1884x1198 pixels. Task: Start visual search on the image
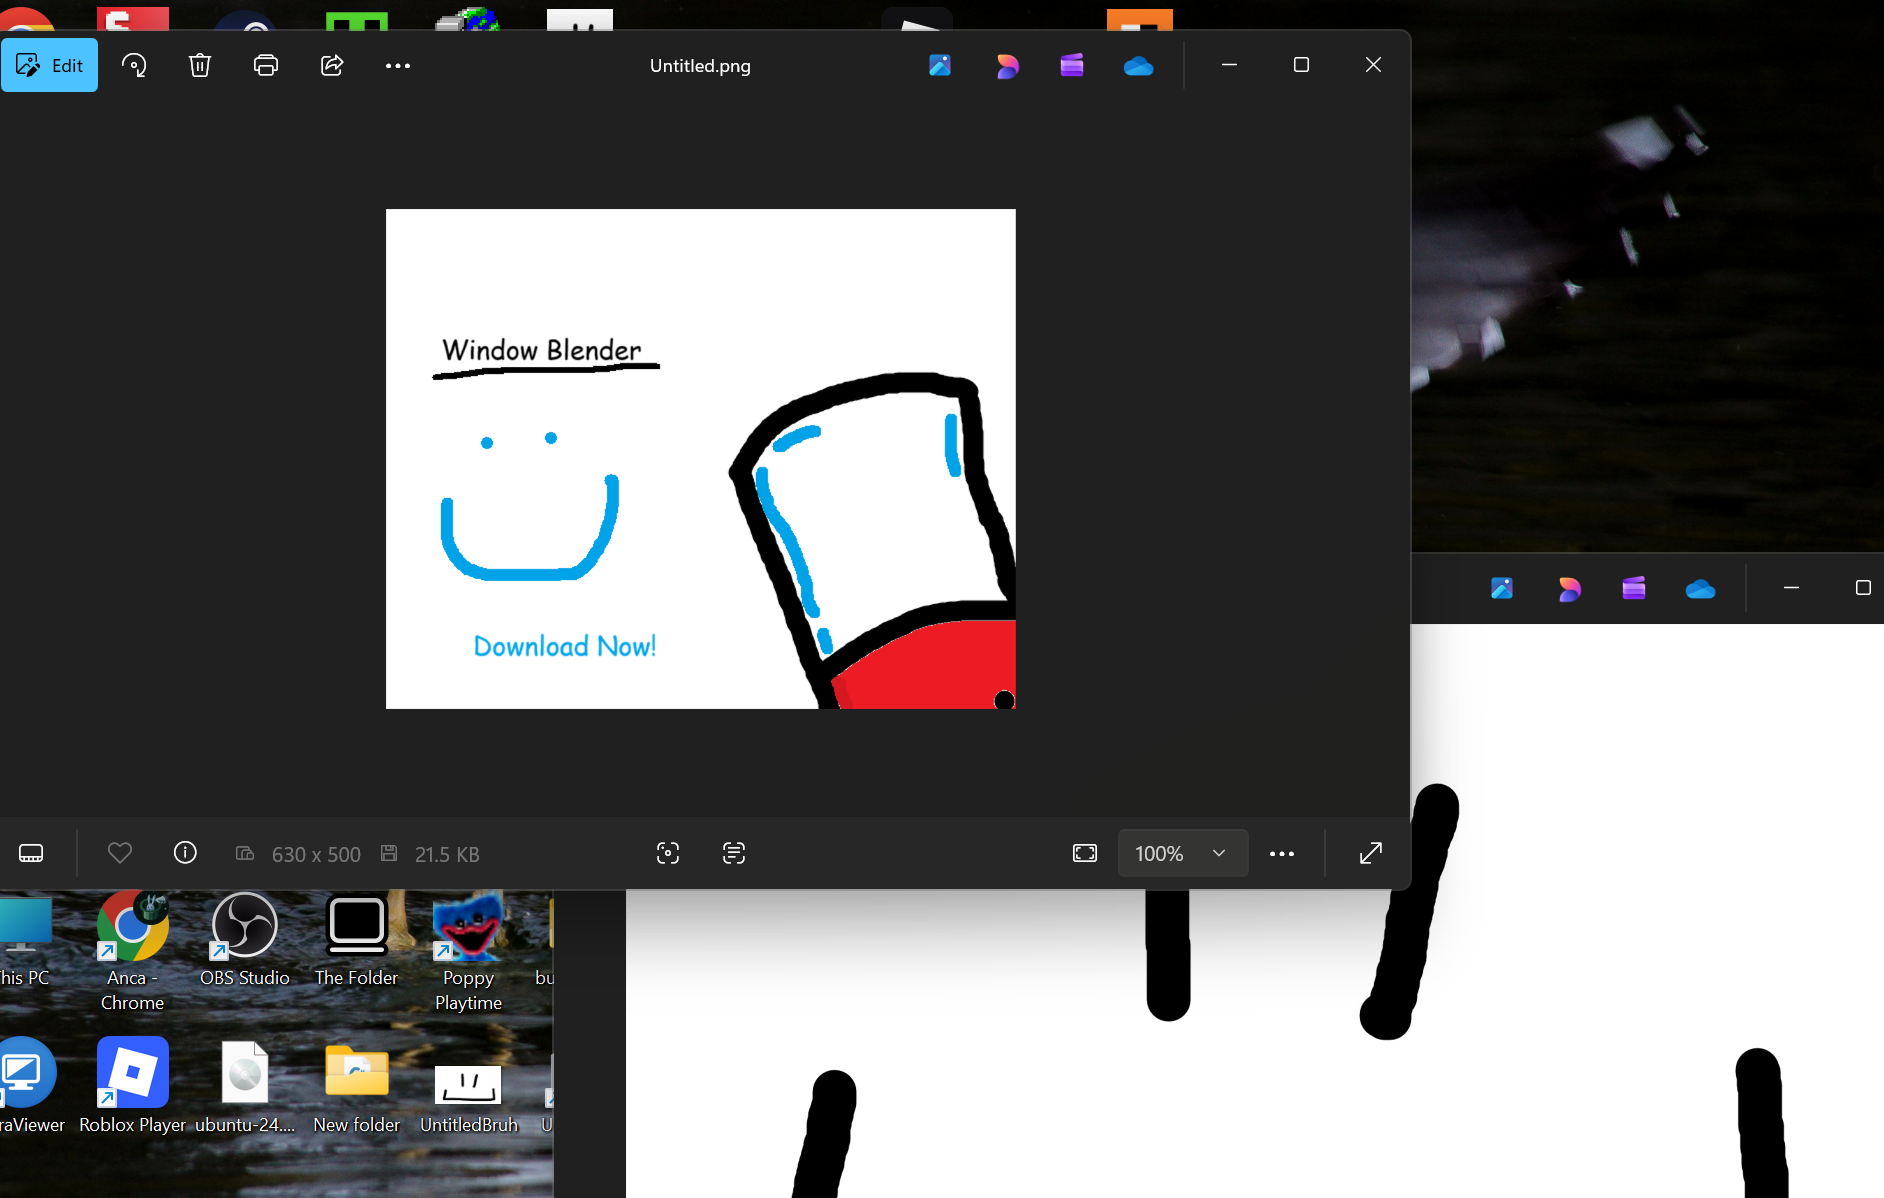(x=668, y=853)
